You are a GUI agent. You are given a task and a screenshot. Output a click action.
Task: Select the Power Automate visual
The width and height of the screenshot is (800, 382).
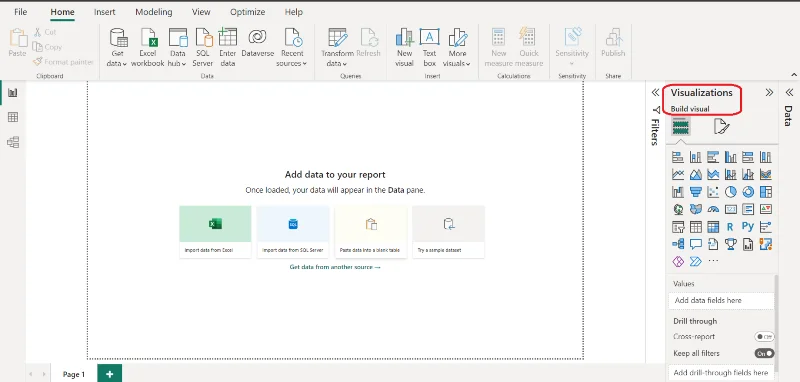695,262
